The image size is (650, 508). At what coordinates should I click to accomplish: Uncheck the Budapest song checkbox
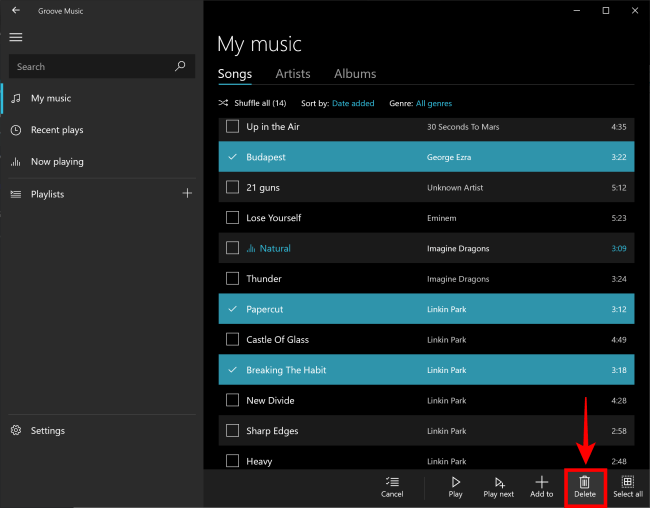(233, 157)
